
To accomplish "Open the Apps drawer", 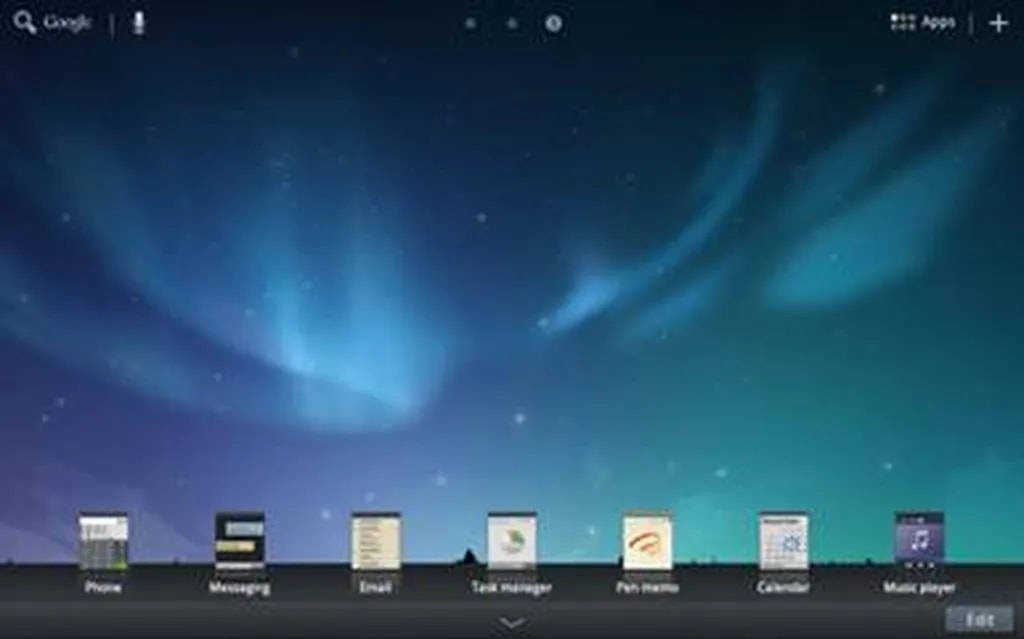I will click(923, 22).
